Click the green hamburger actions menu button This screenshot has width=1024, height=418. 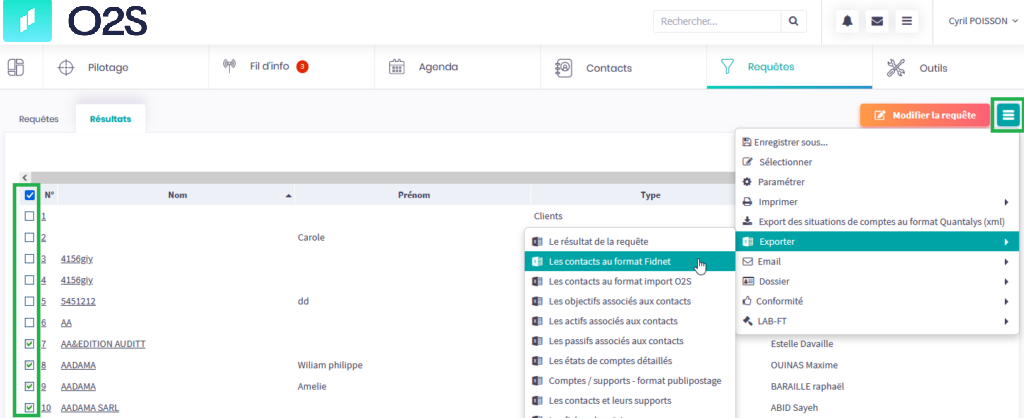click(x=1008, y=115)
